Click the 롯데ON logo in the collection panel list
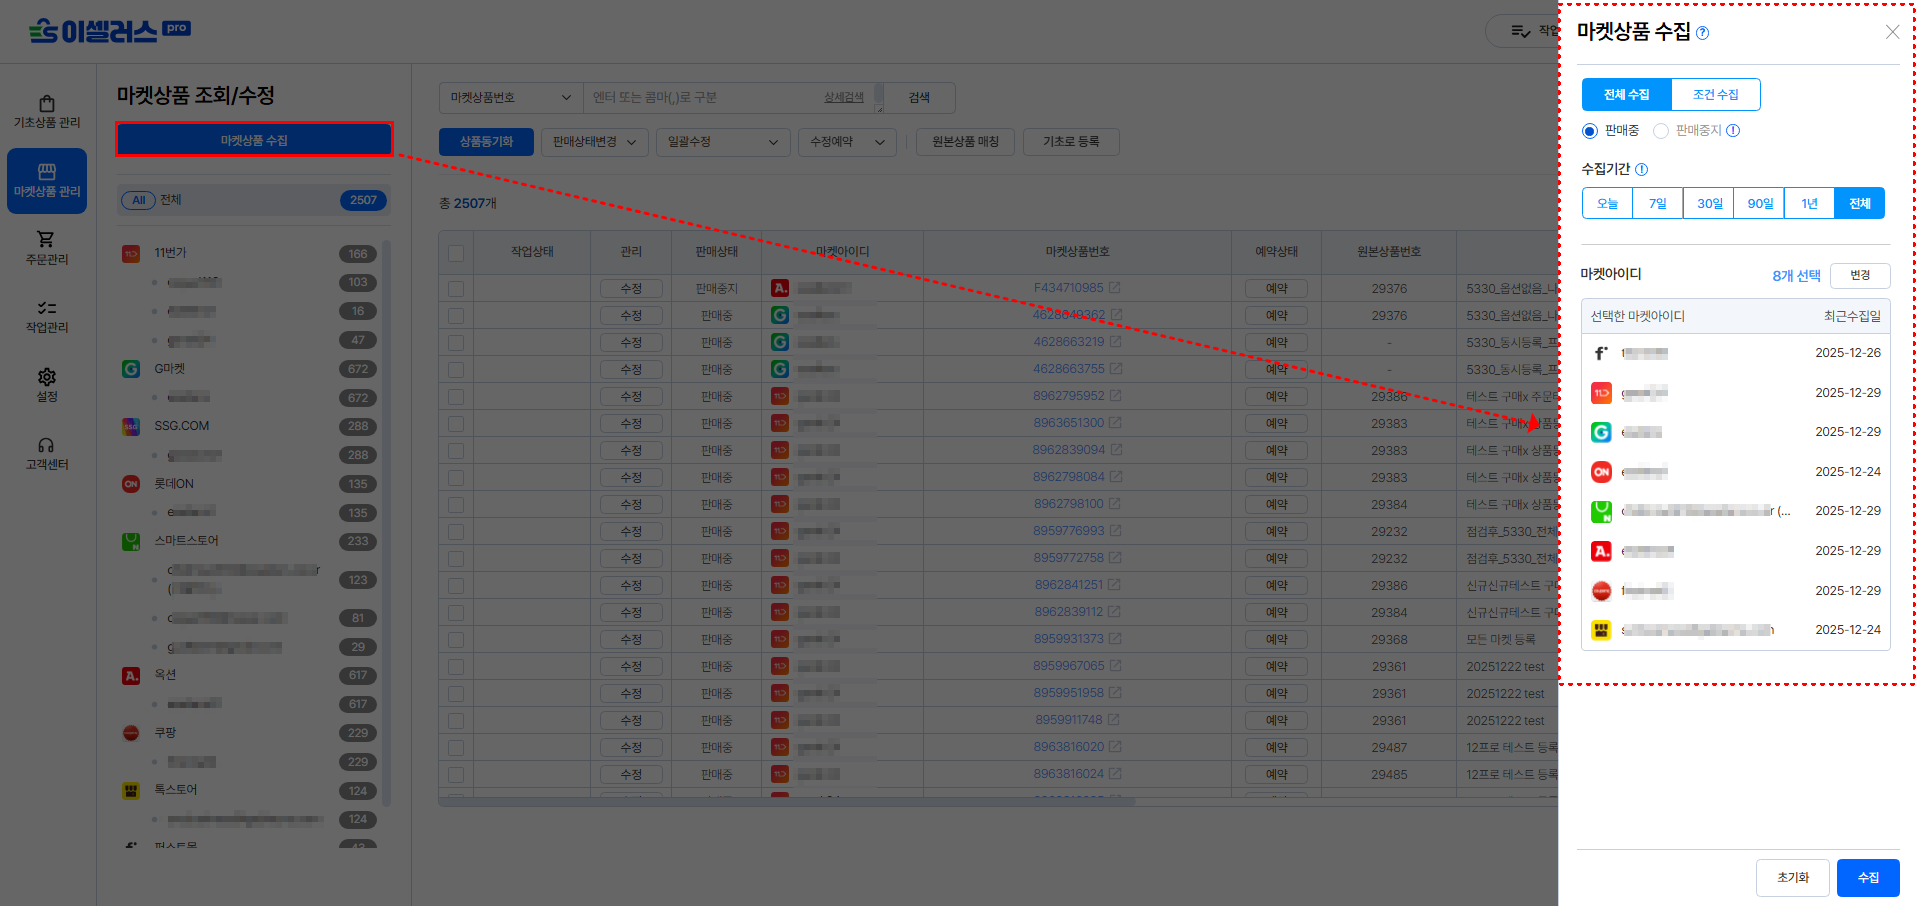 coord(1601,472)
